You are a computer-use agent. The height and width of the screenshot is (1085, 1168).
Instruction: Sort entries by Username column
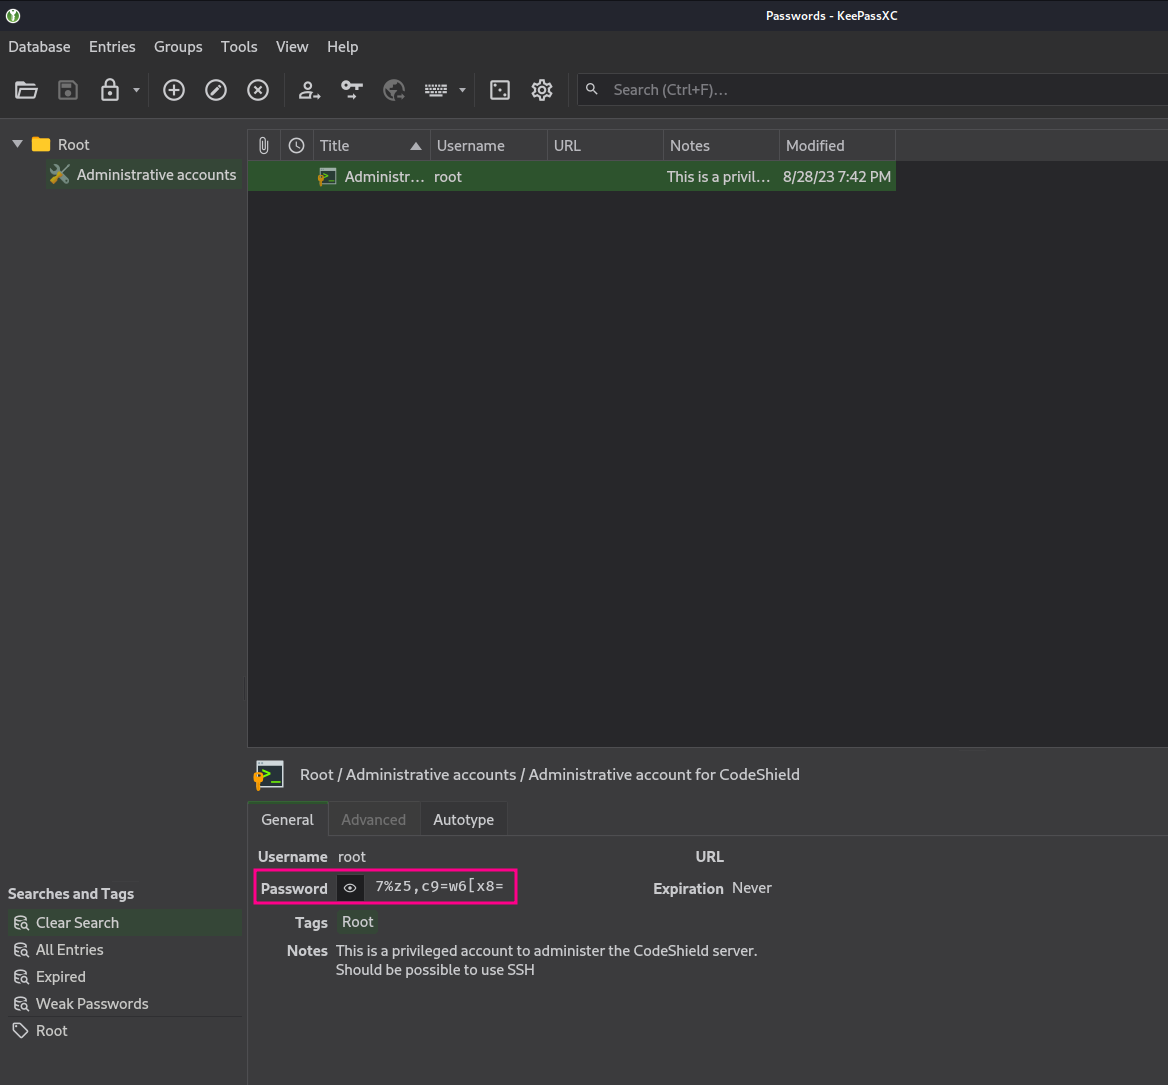click(x=489, y=145)
